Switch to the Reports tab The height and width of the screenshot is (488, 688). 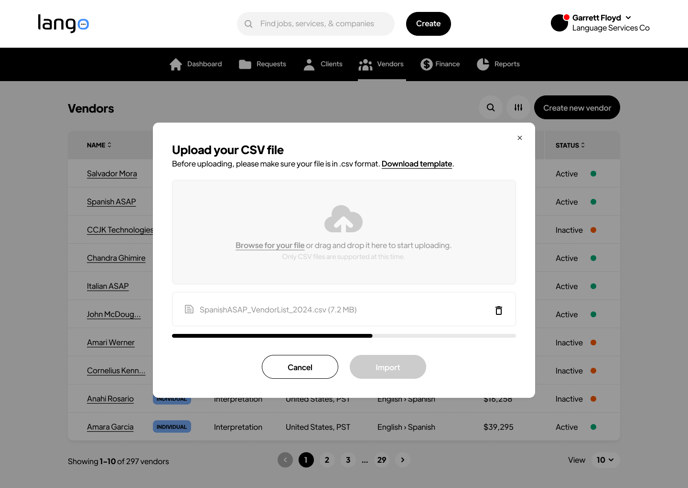(x=498, y=64)
